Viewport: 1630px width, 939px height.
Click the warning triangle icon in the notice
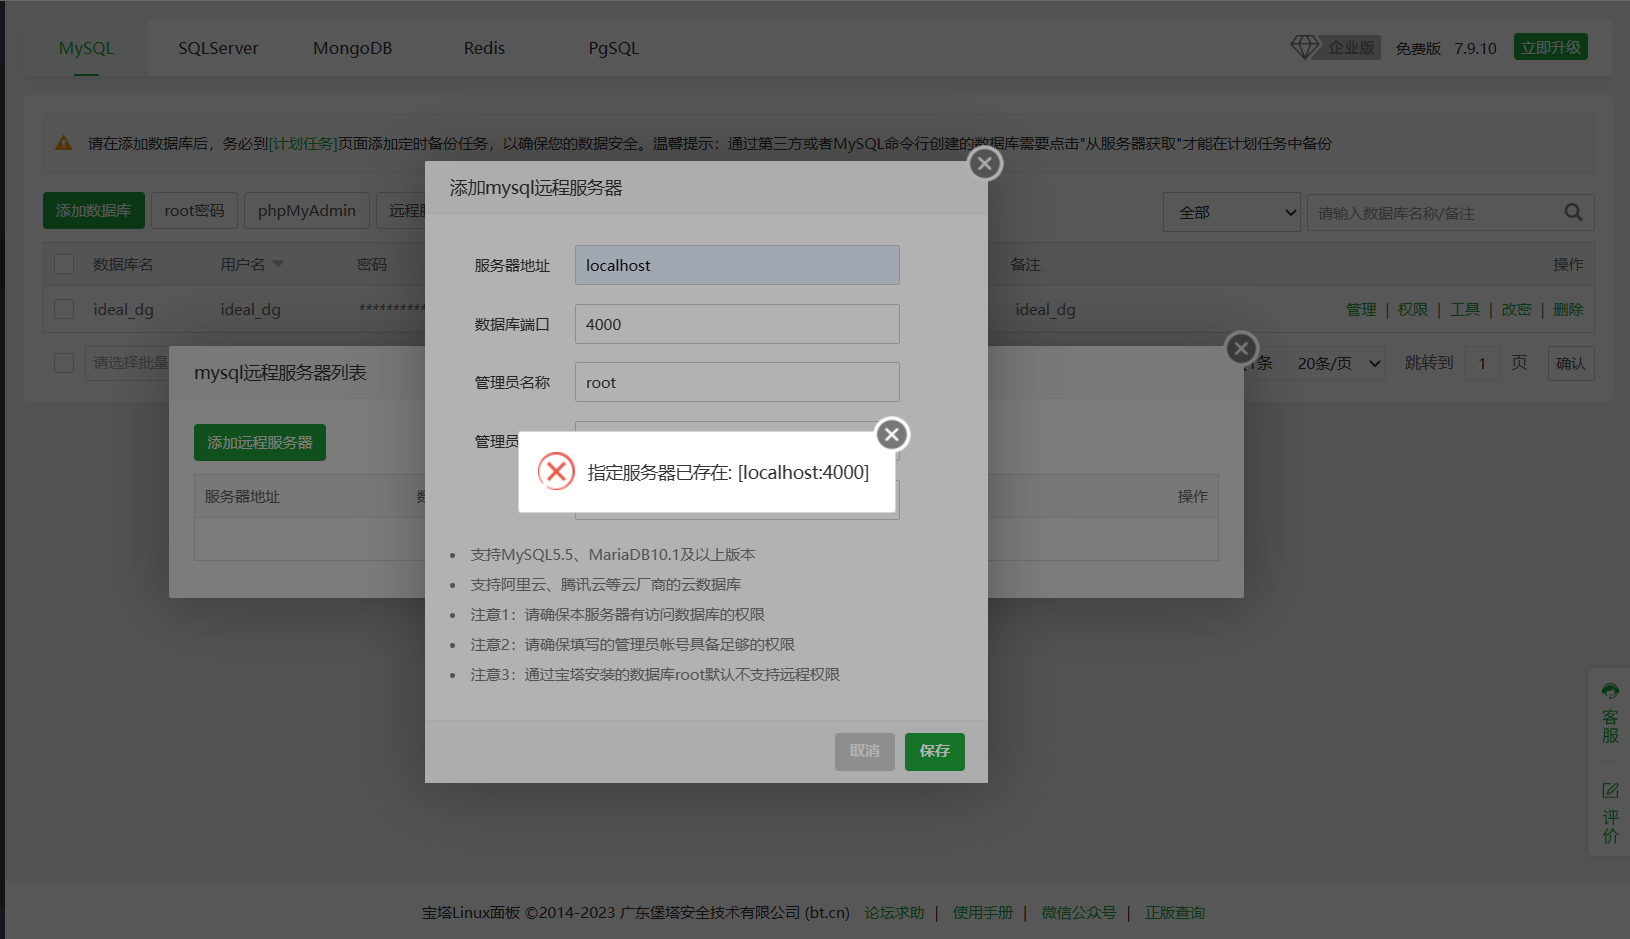[64, 143]
